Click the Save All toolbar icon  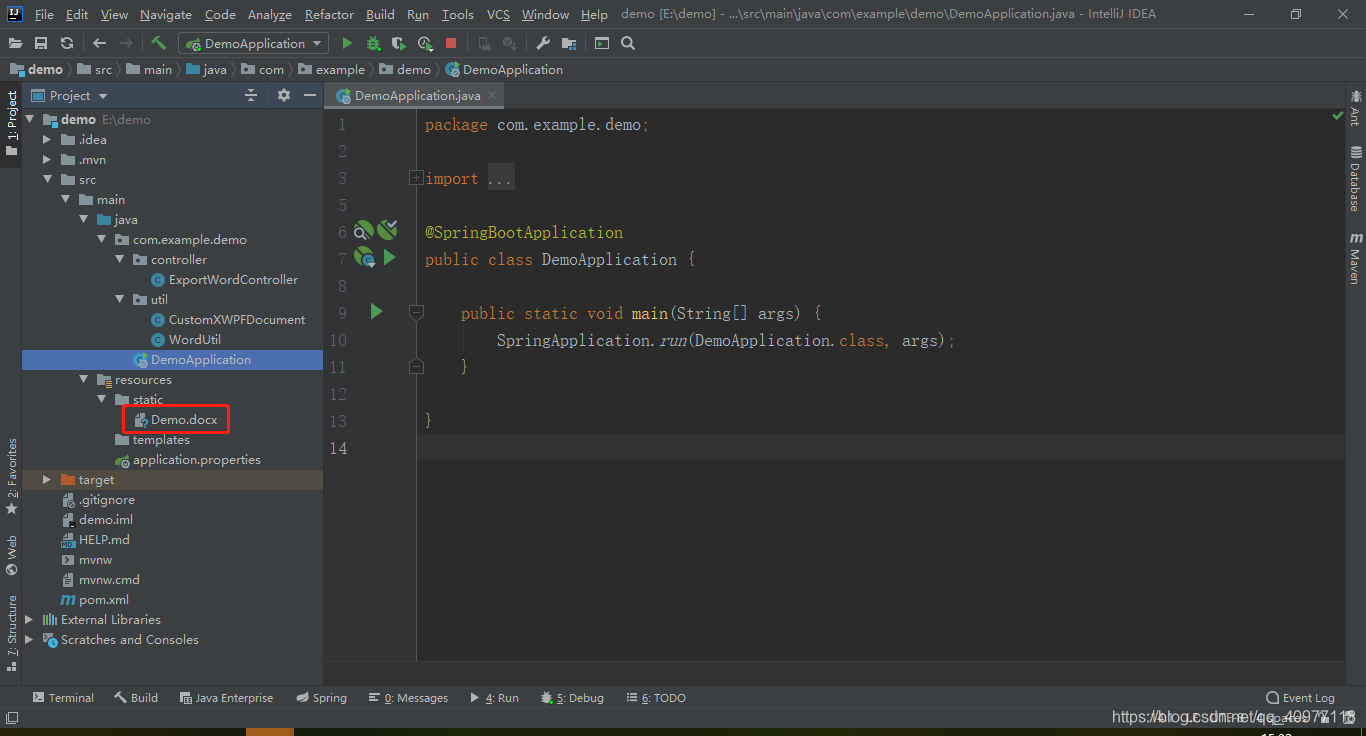(41, 43)
